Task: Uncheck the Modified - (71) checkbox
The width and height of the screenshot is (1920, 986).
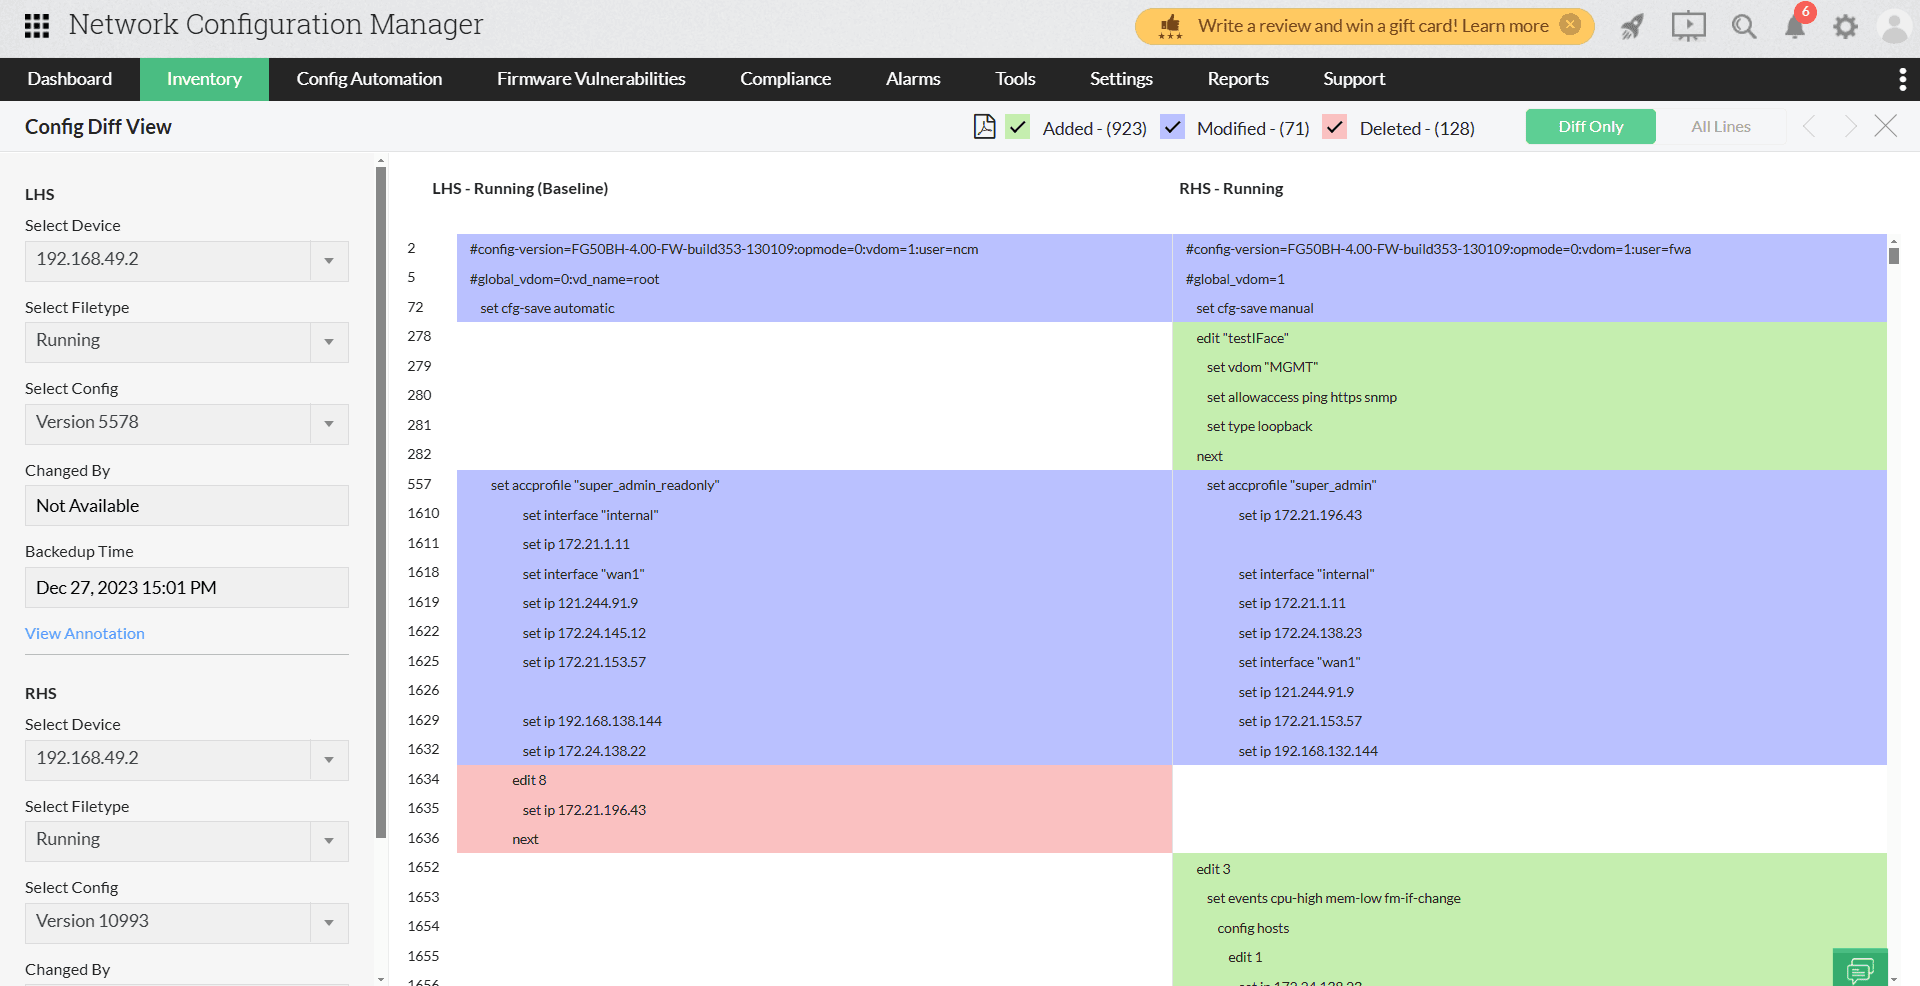Action: 1171,128
